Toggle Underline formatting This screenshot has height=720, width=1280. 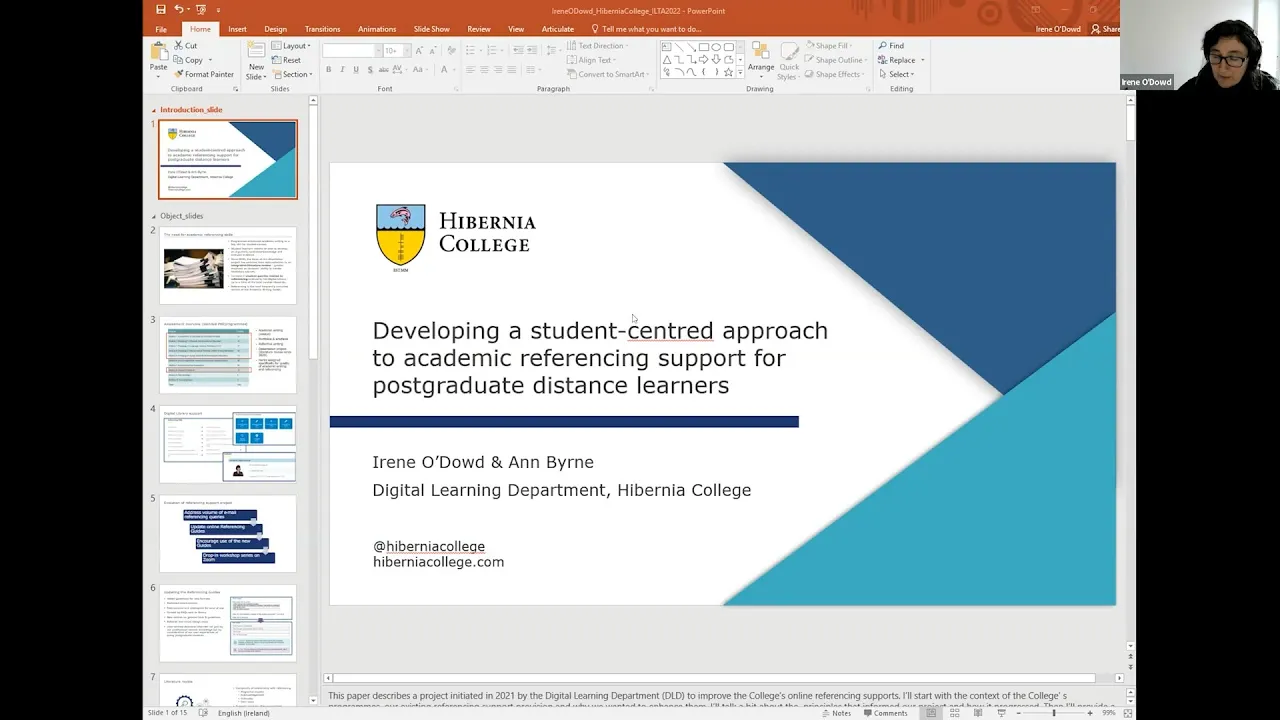[x=356, y=70]
